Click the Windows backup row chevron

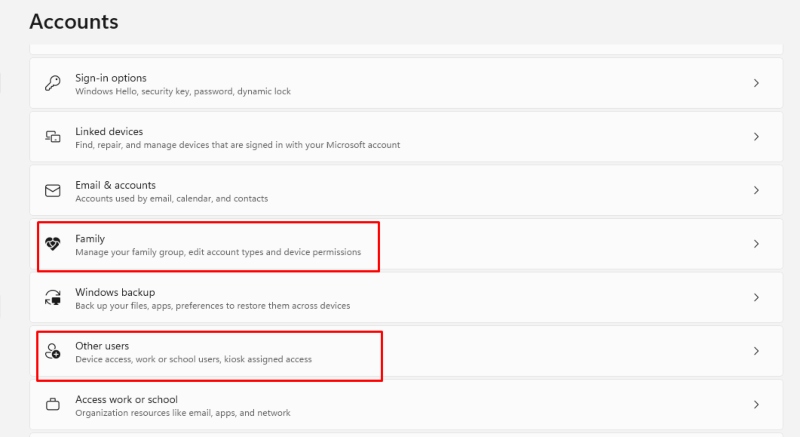click(756, 297)
